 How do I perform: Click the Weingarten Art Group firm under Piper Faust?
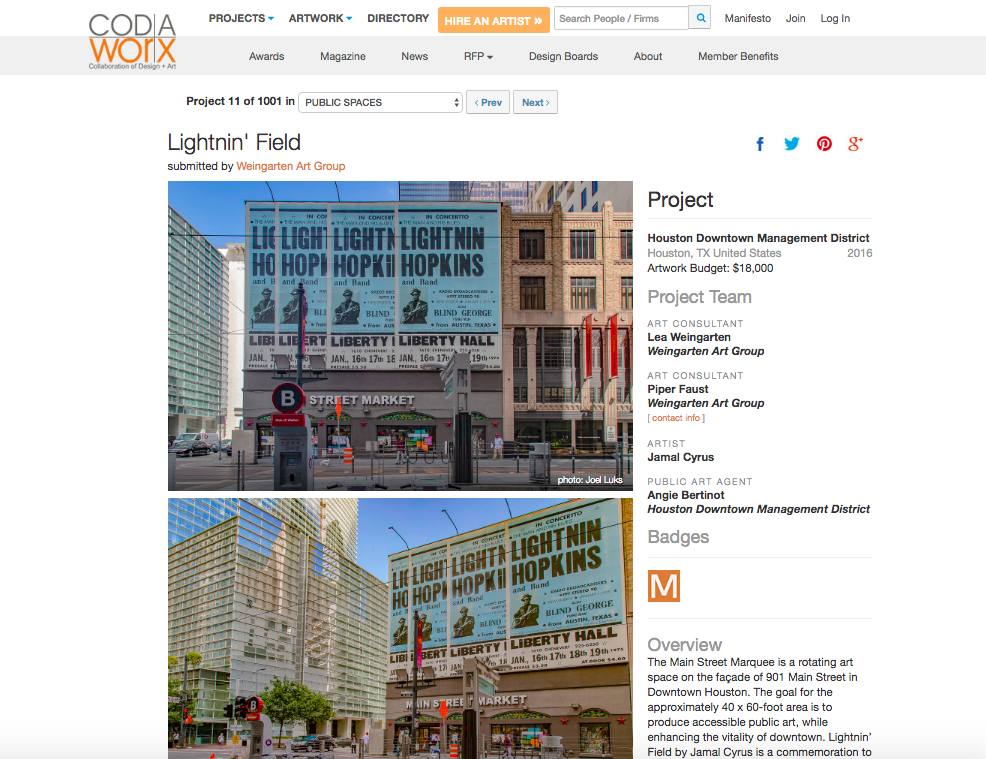point(706,403)
